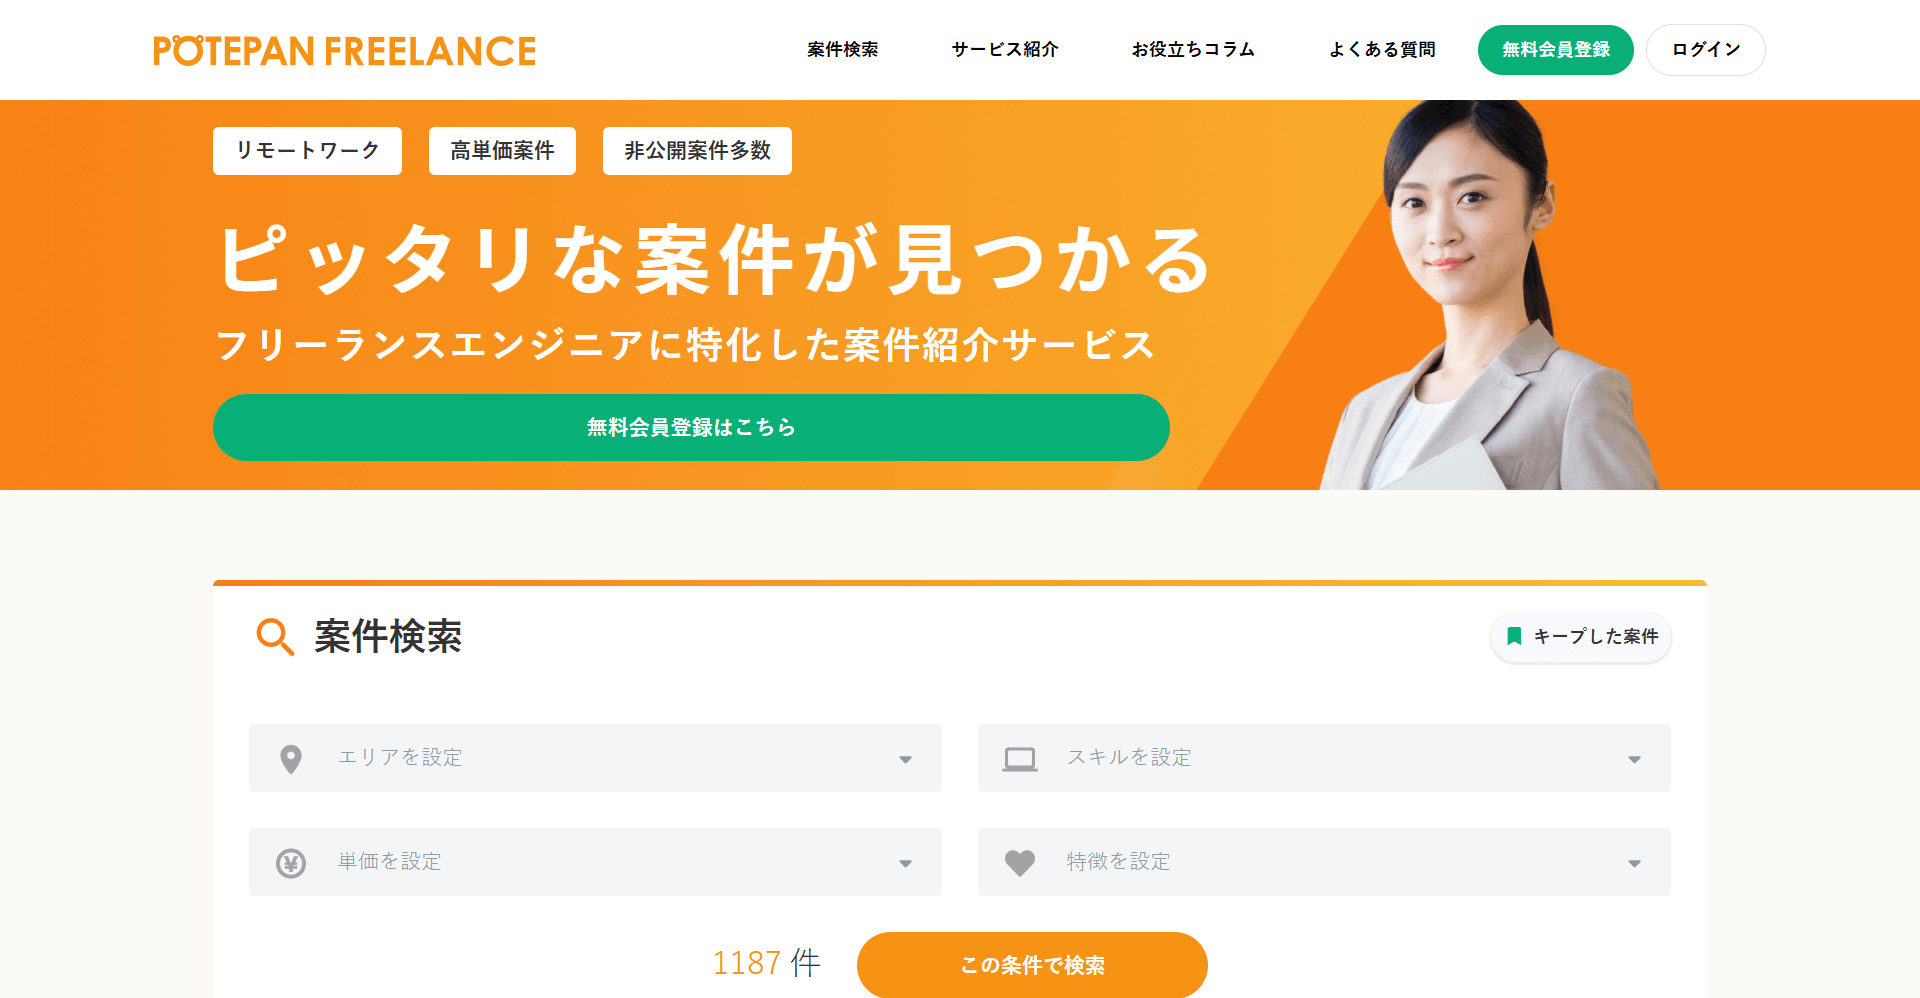Screen dimensions: 1920x998
Task: Open the サービス紹介 menu item
Action: [x=1005, y=49]
